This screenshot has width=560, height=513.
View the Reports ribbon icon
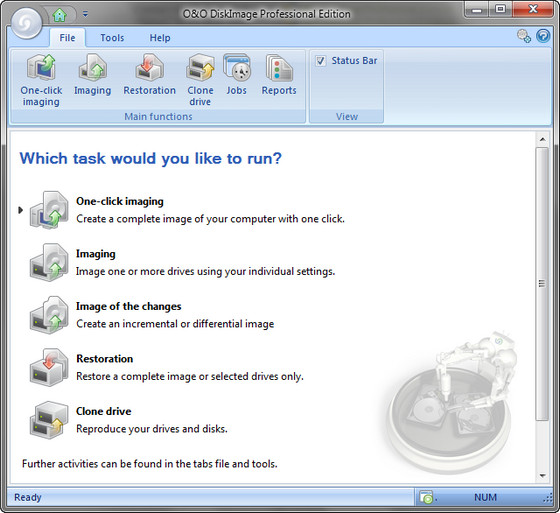point(279,75)
